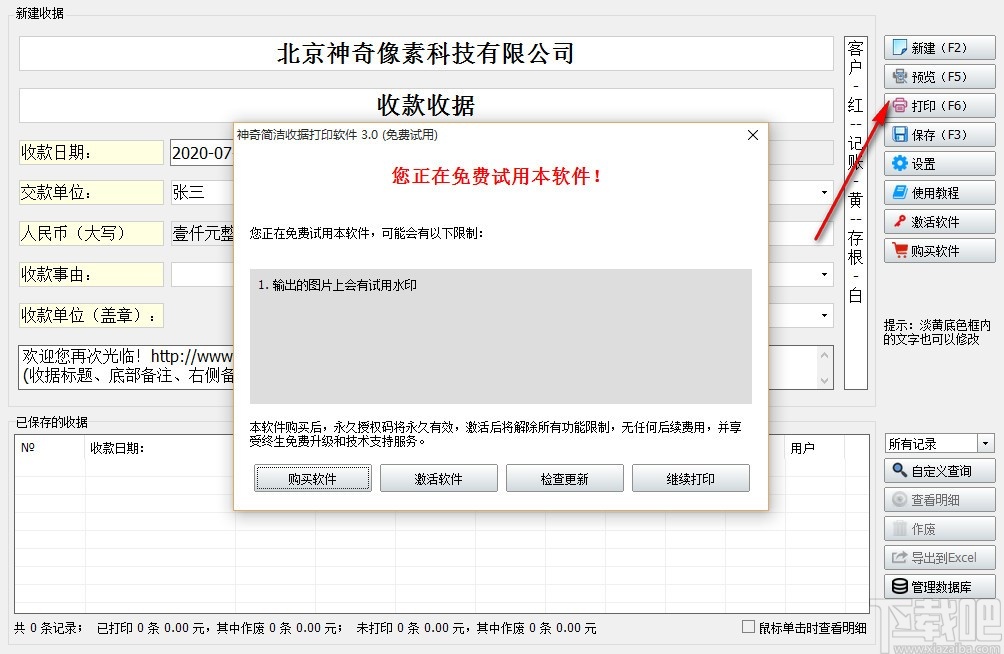Image resolution: width=1004 pixels, height=654 pixels.
Task: Click 激活软件 button in the dialog
Action: (438, 478)
